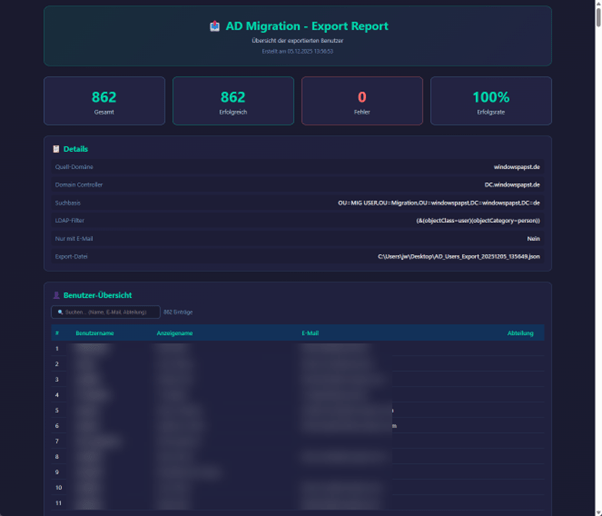Click the Anzeigename column header
This screenshot has width=602, height=516.
pos(174,333)
